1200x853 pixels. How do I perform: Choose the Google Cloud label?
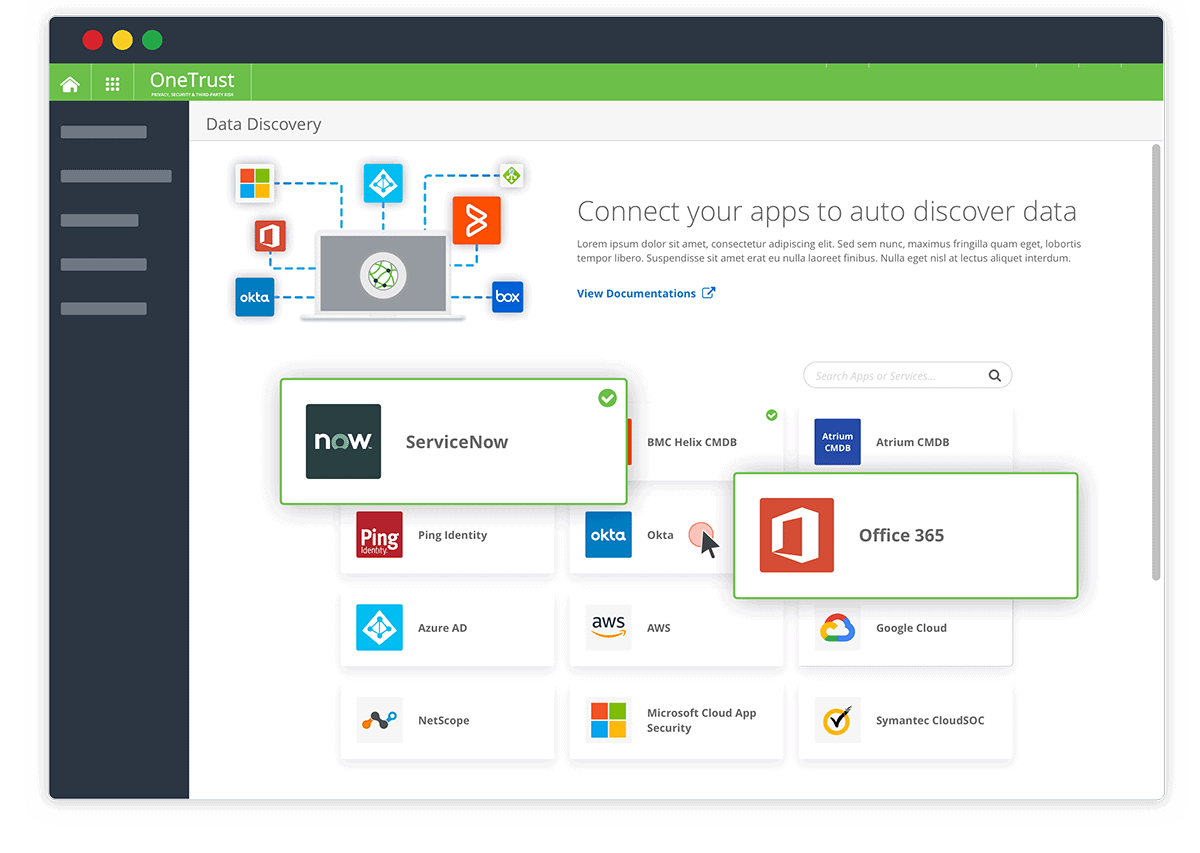911,628
